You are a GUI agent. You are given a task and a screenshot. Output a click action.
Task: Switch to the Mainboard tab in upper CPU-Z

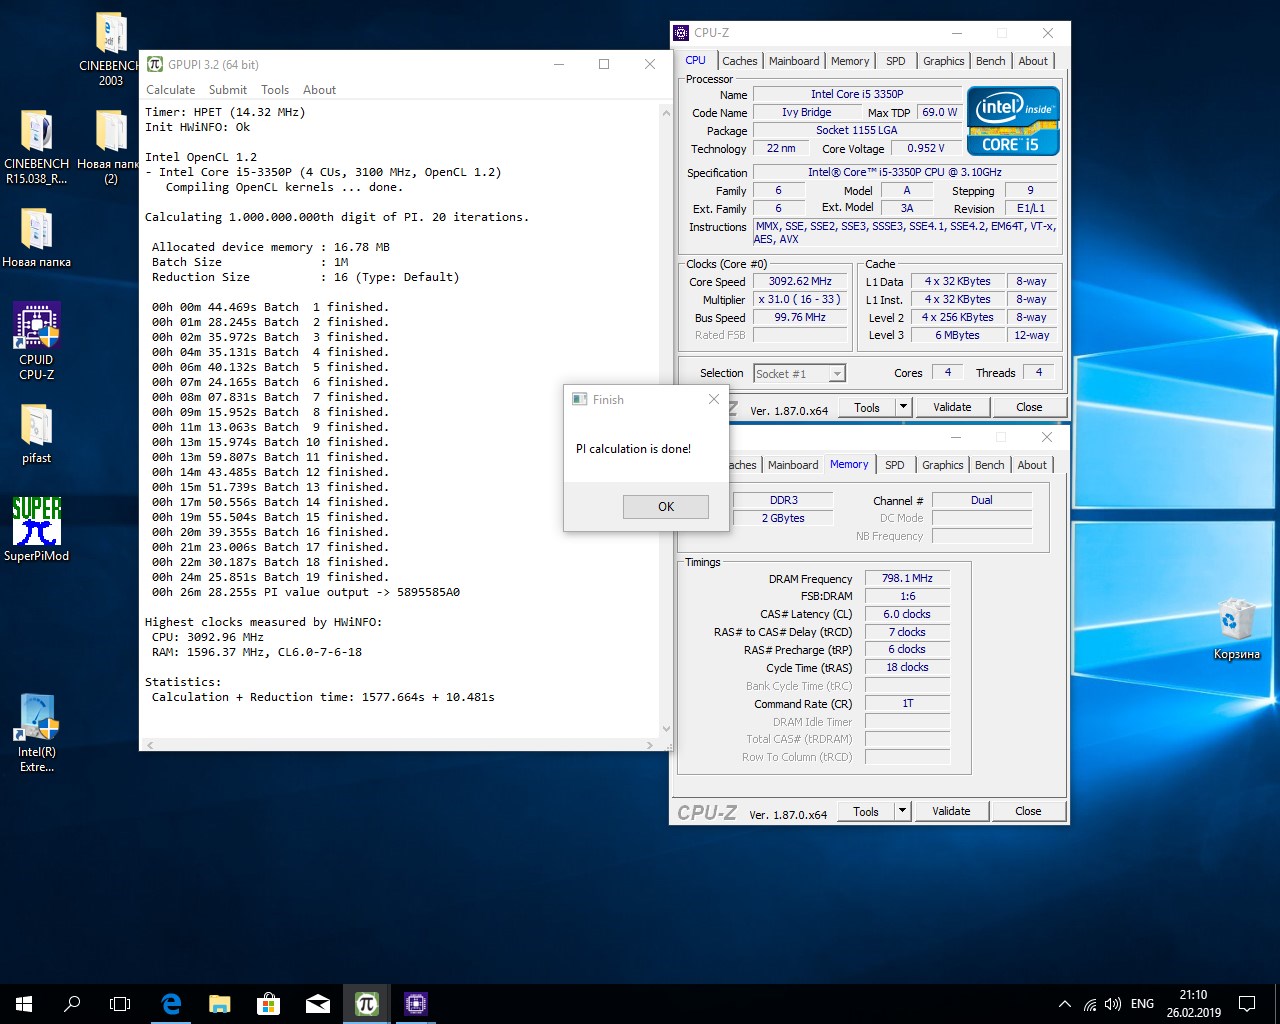click(794, 61)
